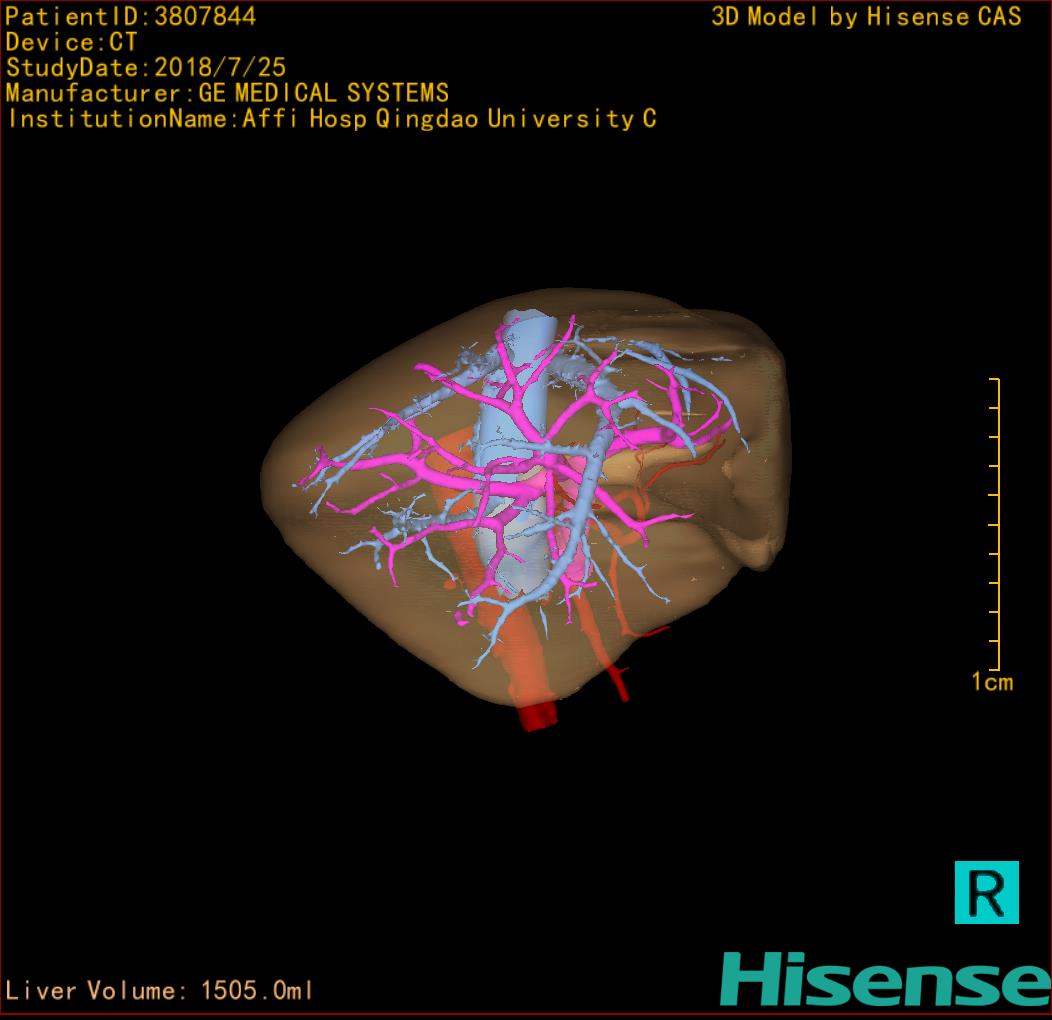Select the PatientID:3807844 text

[x=130, y=17]
